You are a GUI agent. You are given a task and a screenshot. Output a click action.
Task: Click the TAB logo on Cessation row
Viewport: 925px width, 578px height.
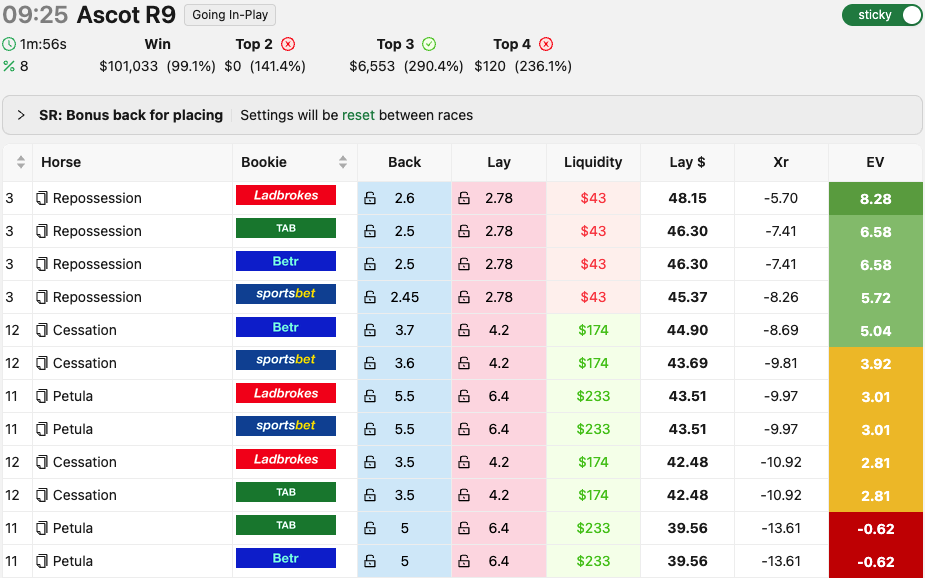[x=285, y=493]
